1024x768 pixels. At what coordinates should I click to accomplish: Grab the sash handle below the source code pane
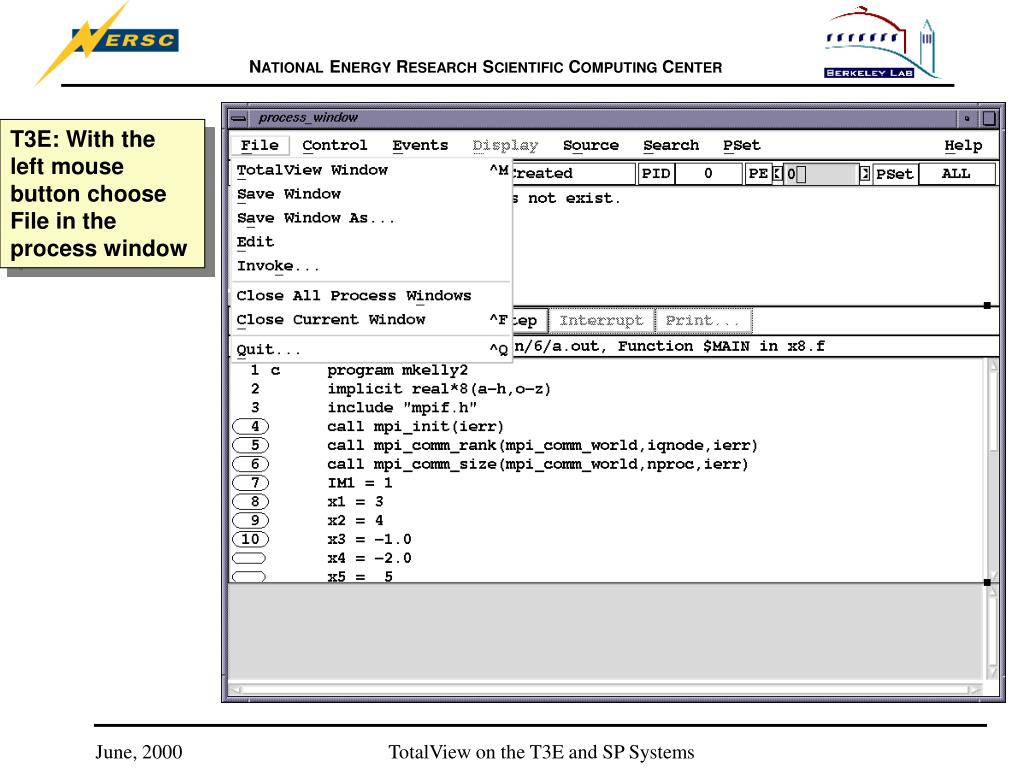click(987, 582)
